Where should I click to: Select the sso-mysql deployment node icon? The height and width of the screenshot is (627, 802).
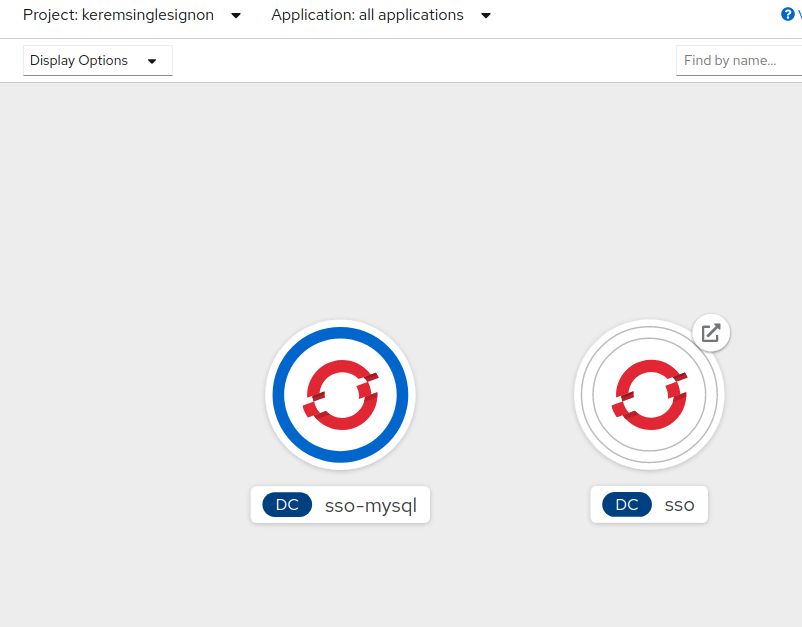click(x=340, y=395)
